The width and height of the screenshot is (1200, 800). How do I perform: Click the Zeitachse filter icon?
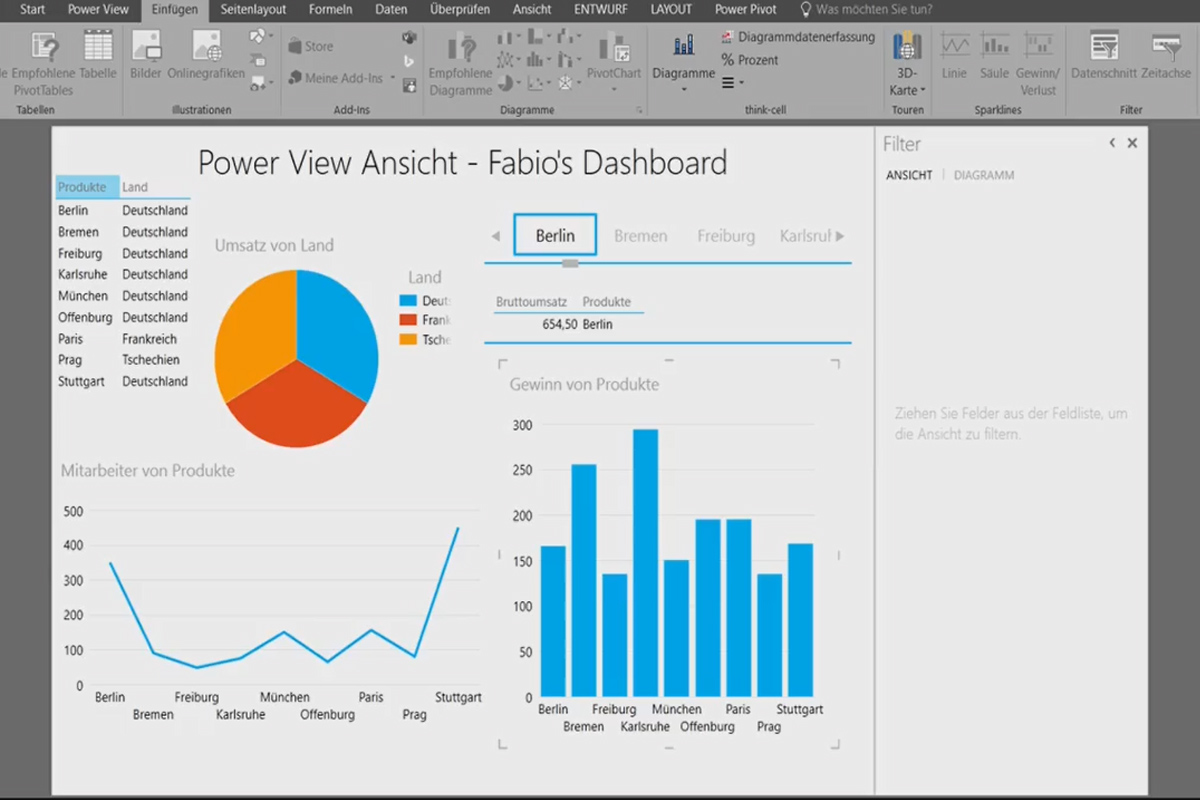(1166, 46)
